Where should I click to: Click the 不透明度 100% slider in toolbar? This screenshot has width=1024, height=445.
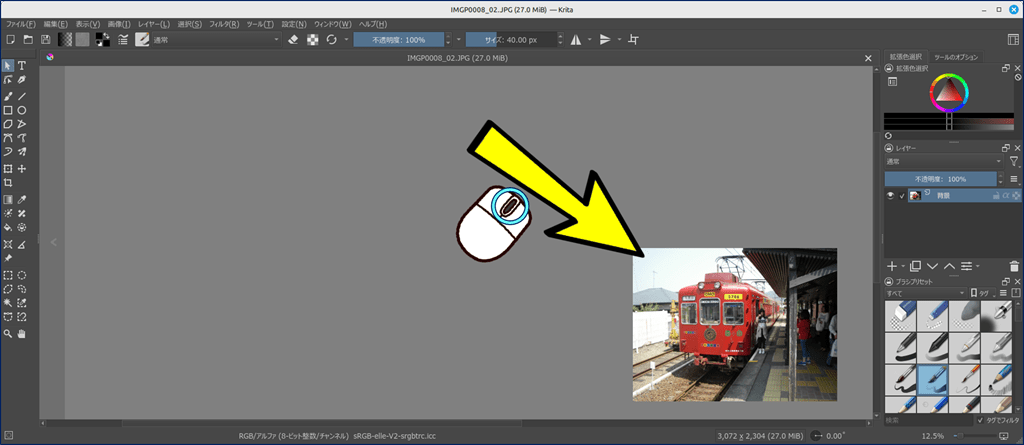(x=400, y=39)
